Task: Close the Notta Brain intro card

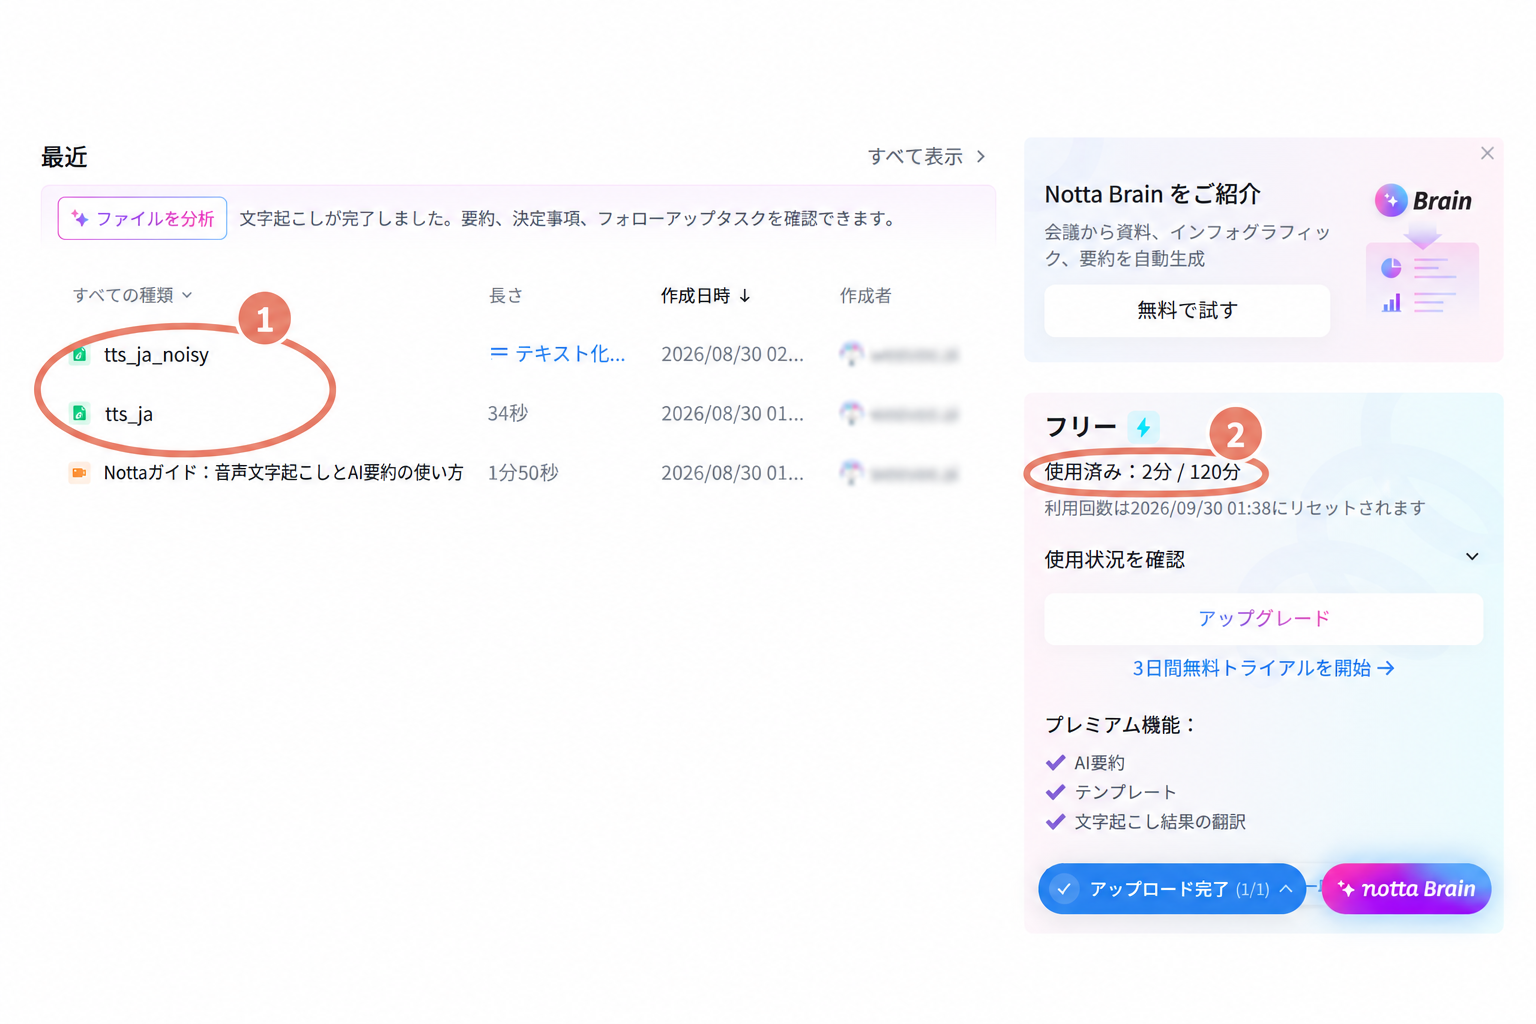Action: [x=1487, y=153]
